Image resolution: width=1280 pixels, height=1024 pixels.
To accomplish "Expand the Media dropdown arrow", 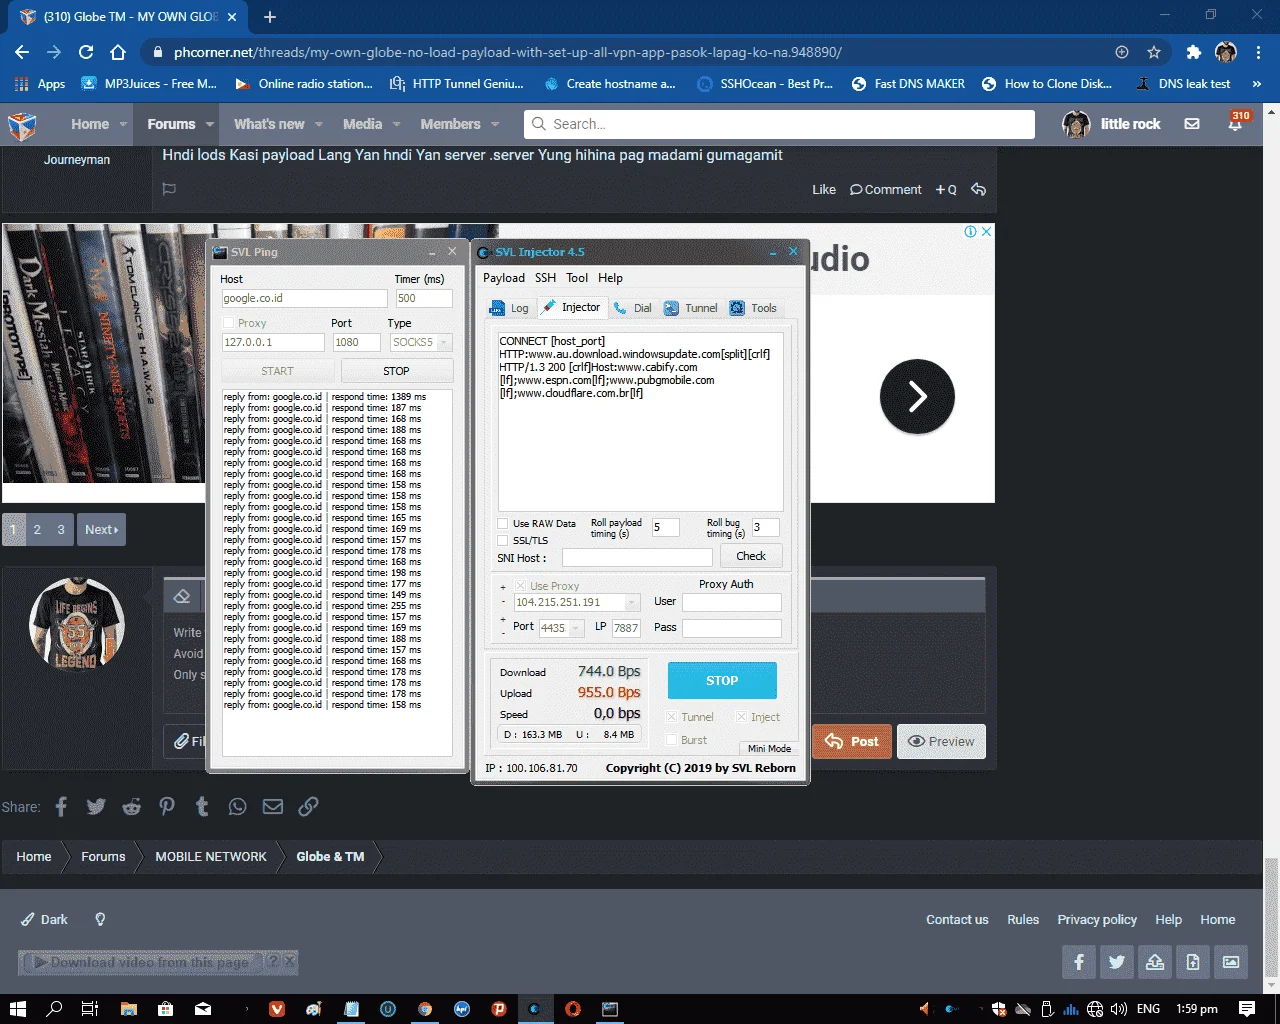I will point(396,124).
